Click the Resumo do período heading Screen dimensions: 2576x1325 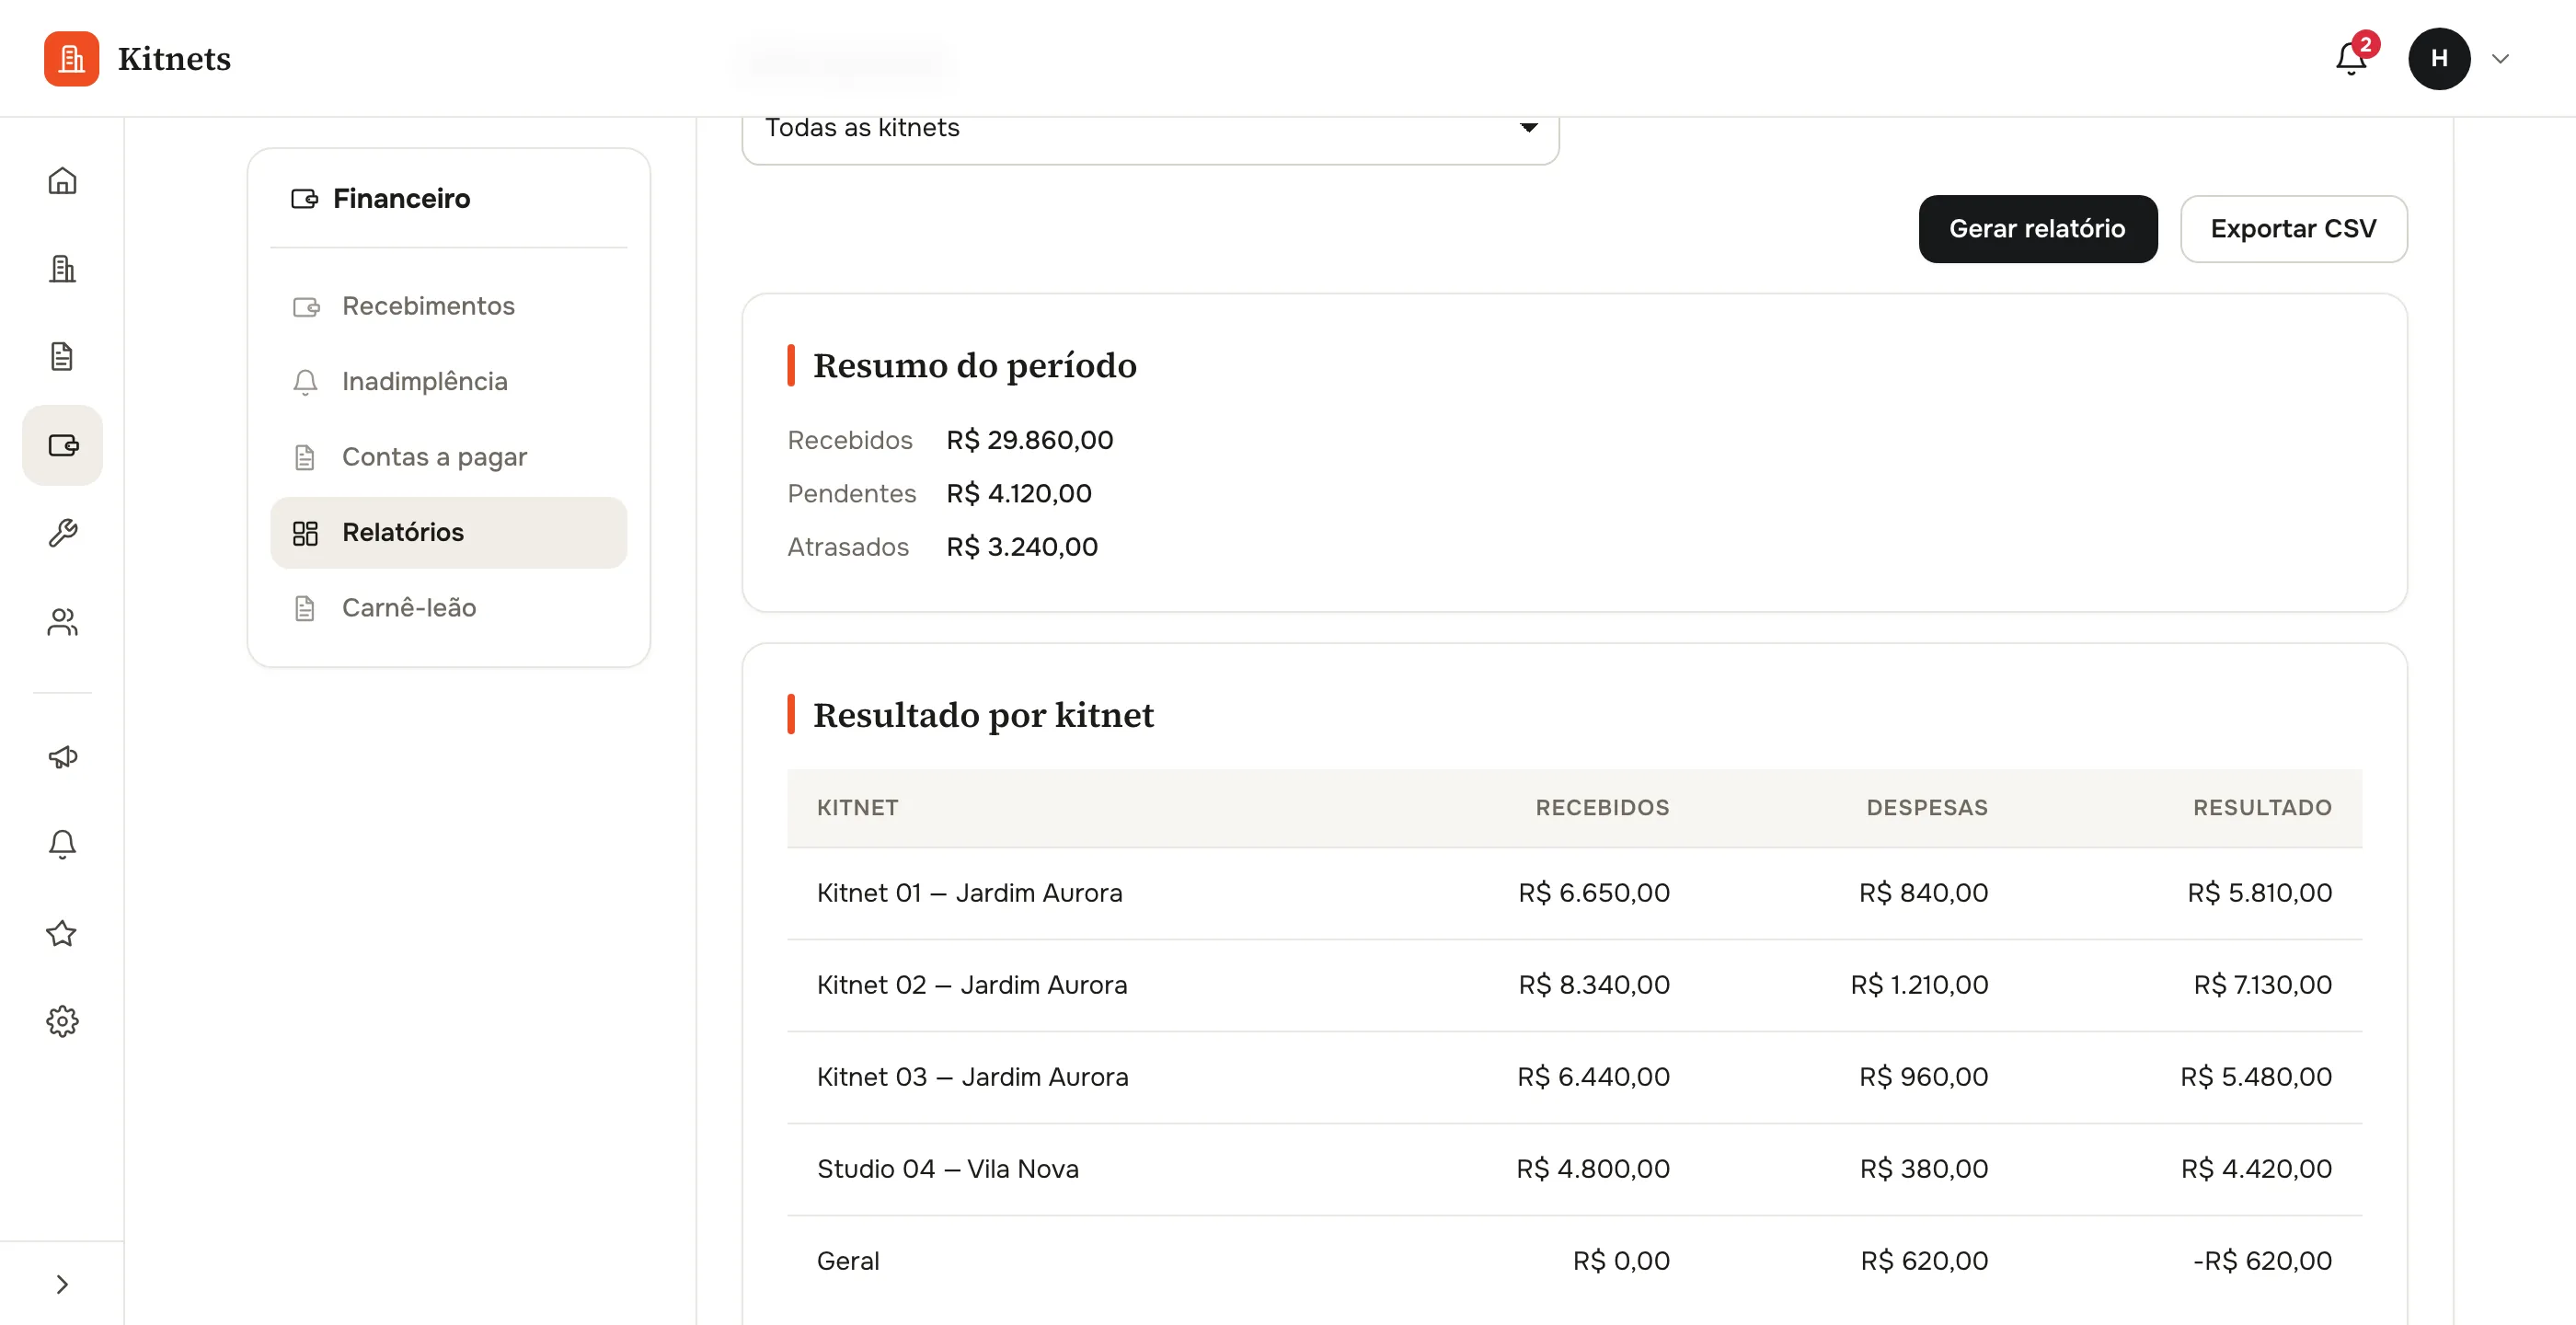(x=974, y=365)
